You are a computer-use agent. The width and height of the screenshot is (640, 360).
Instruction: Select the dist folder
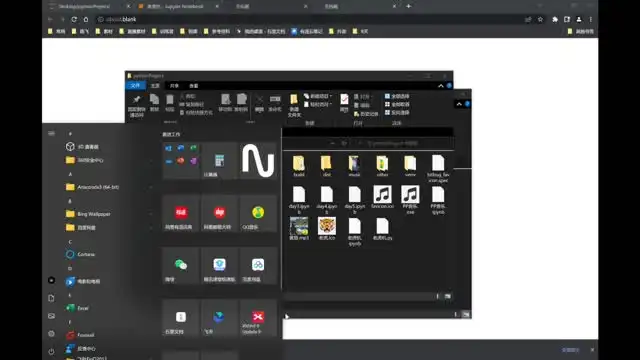(327, 166)
